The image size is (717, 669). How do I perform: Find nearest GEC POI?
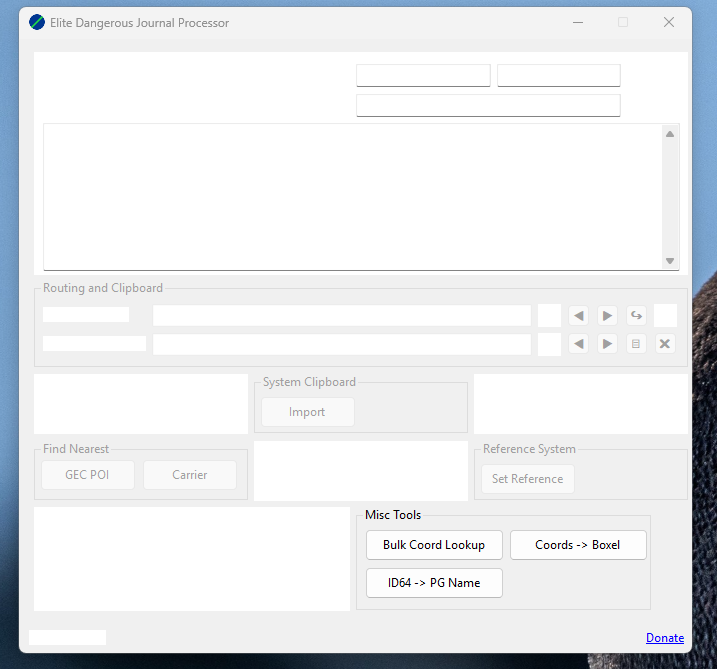coord(88,475)
